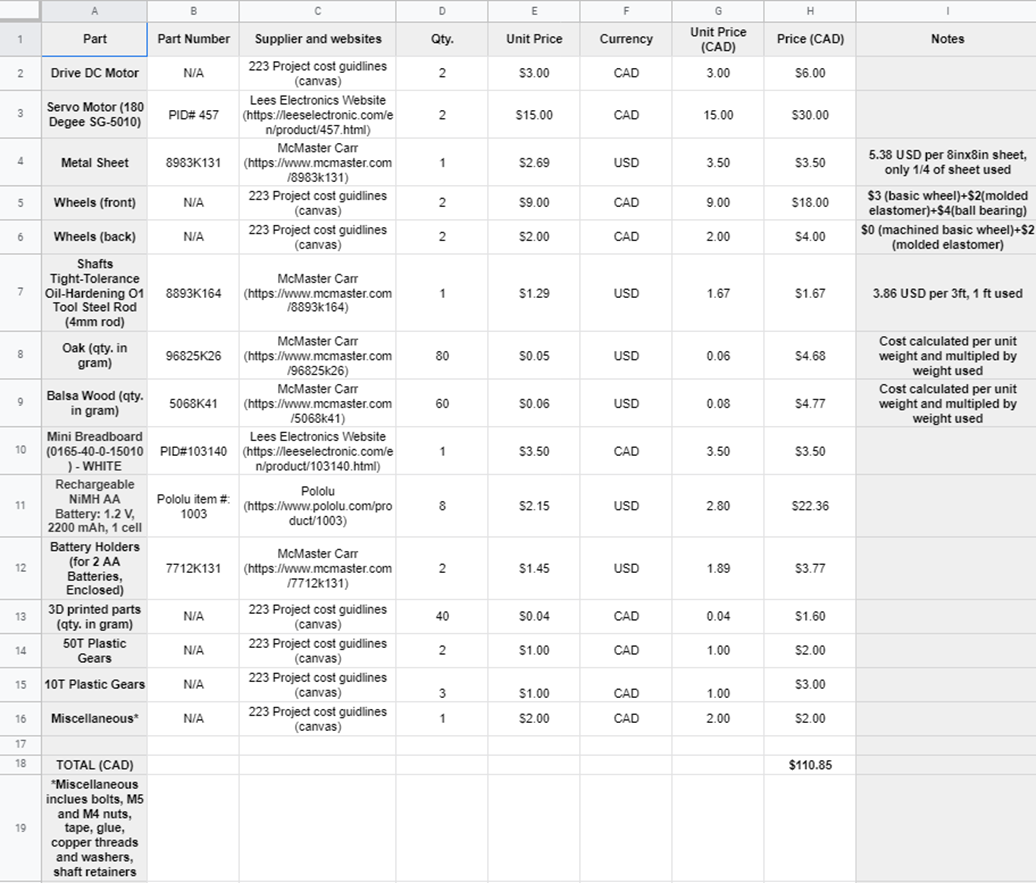Select the '1.67' unit price CAD cell
This screenshot has height=883, width=1036.
(718, 293)
